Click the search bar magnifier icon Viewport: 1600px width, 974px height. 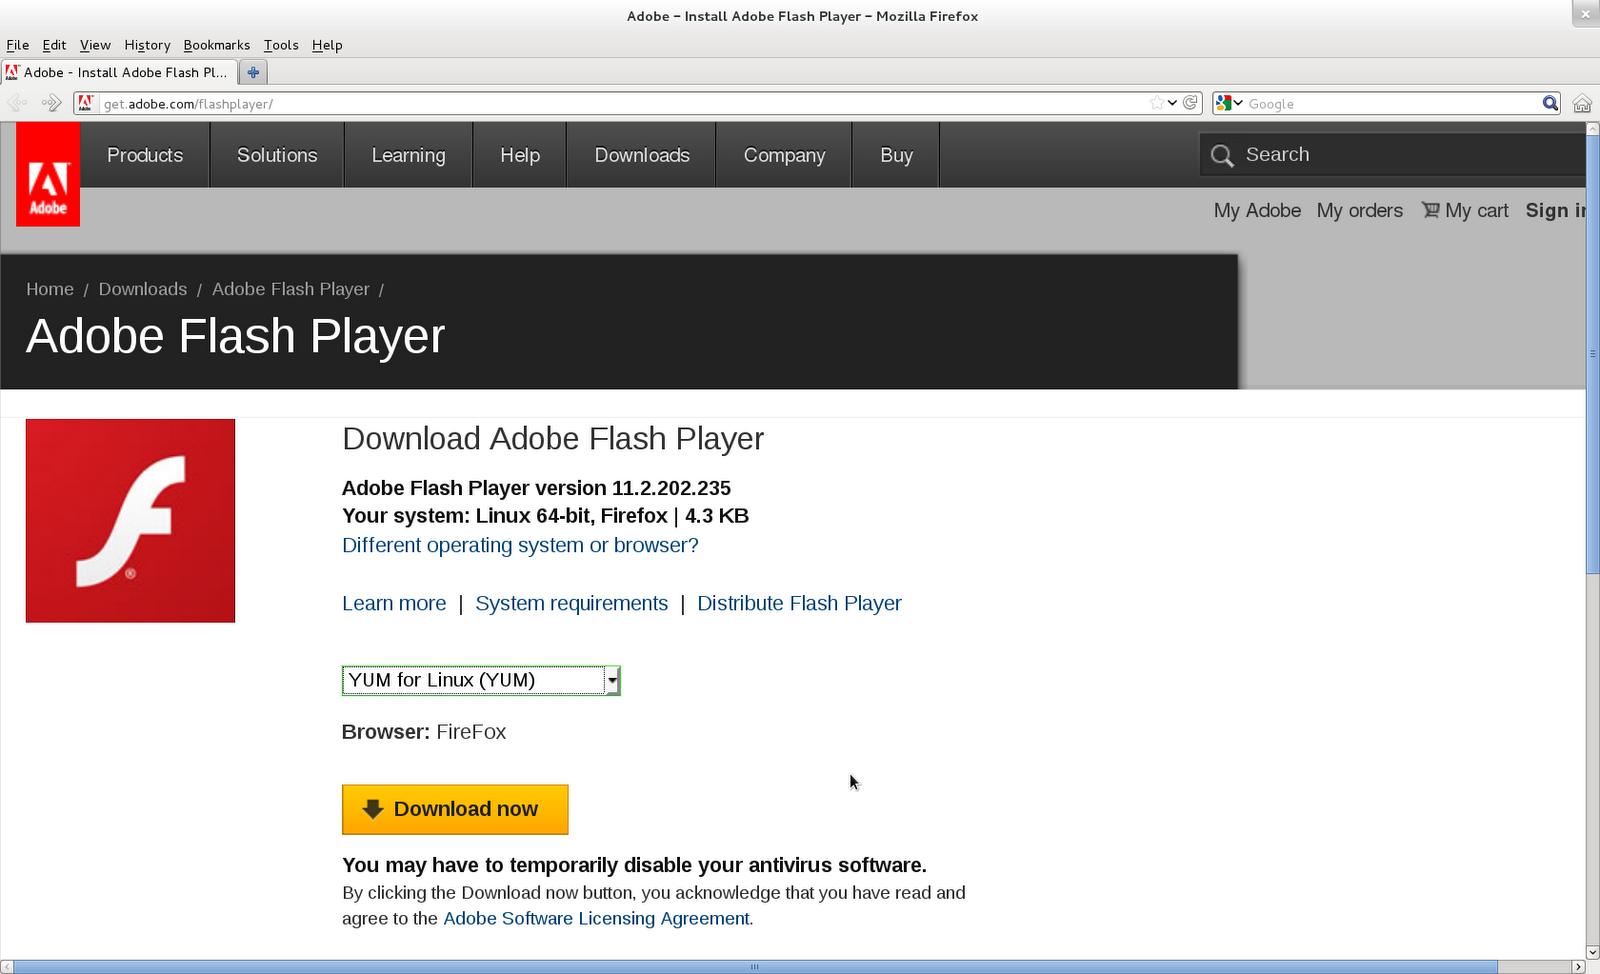tap(1550, 103)
